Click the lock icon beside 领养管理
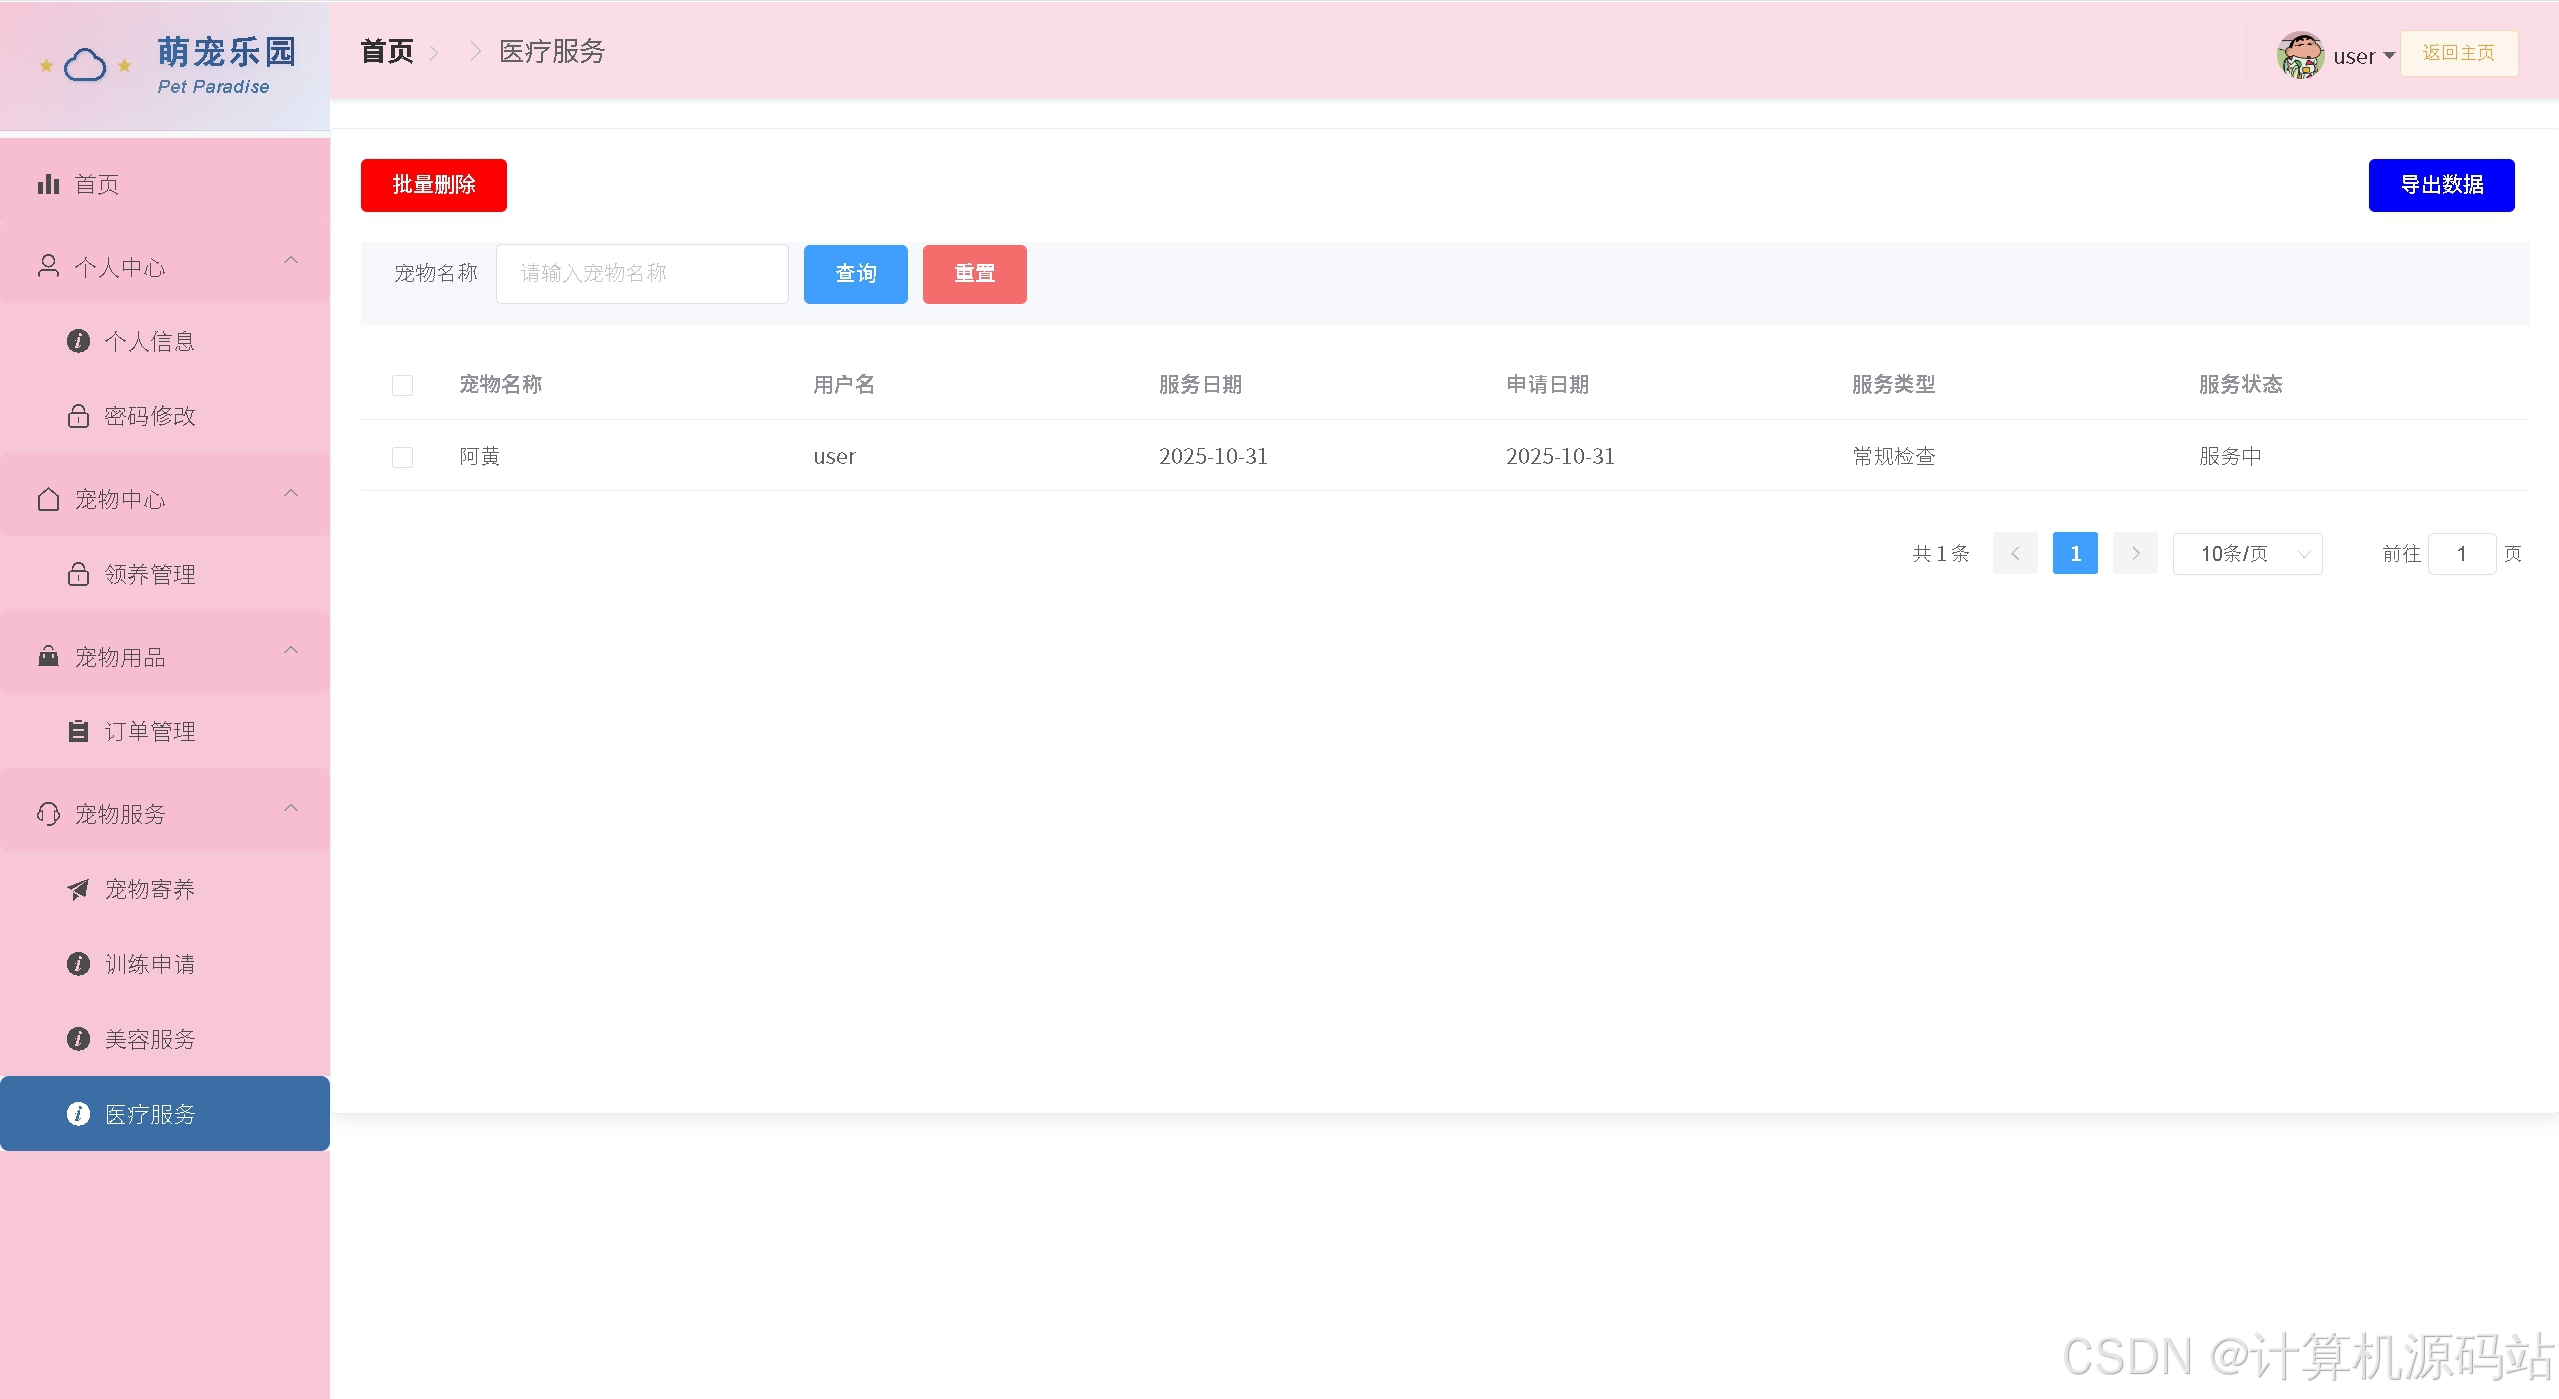The height and width of the screenshot is (1399, 2559). point(78,574)
